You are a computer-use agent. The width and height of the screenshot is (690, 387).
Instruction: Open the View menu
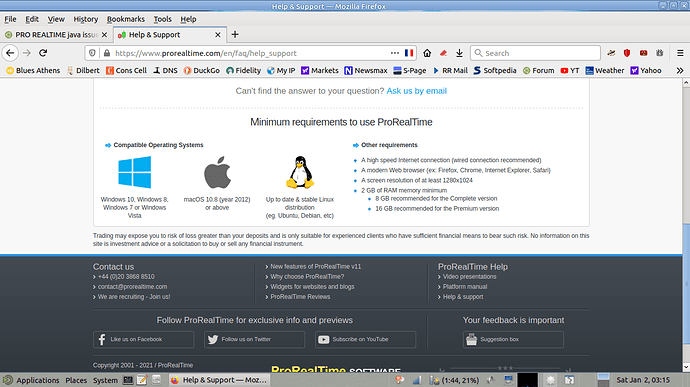[56, 19]
